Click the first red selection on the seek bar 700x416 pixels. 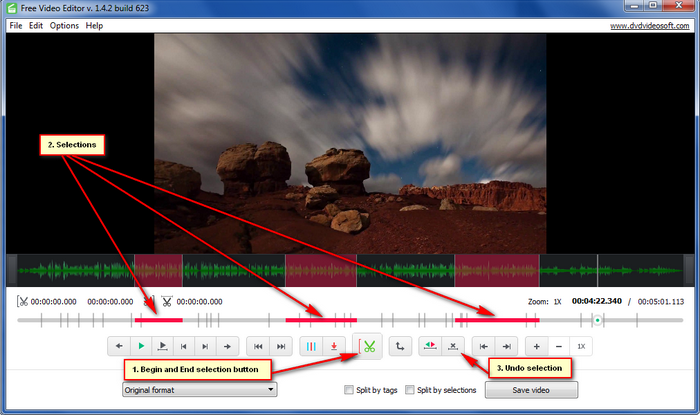[158, 320]
